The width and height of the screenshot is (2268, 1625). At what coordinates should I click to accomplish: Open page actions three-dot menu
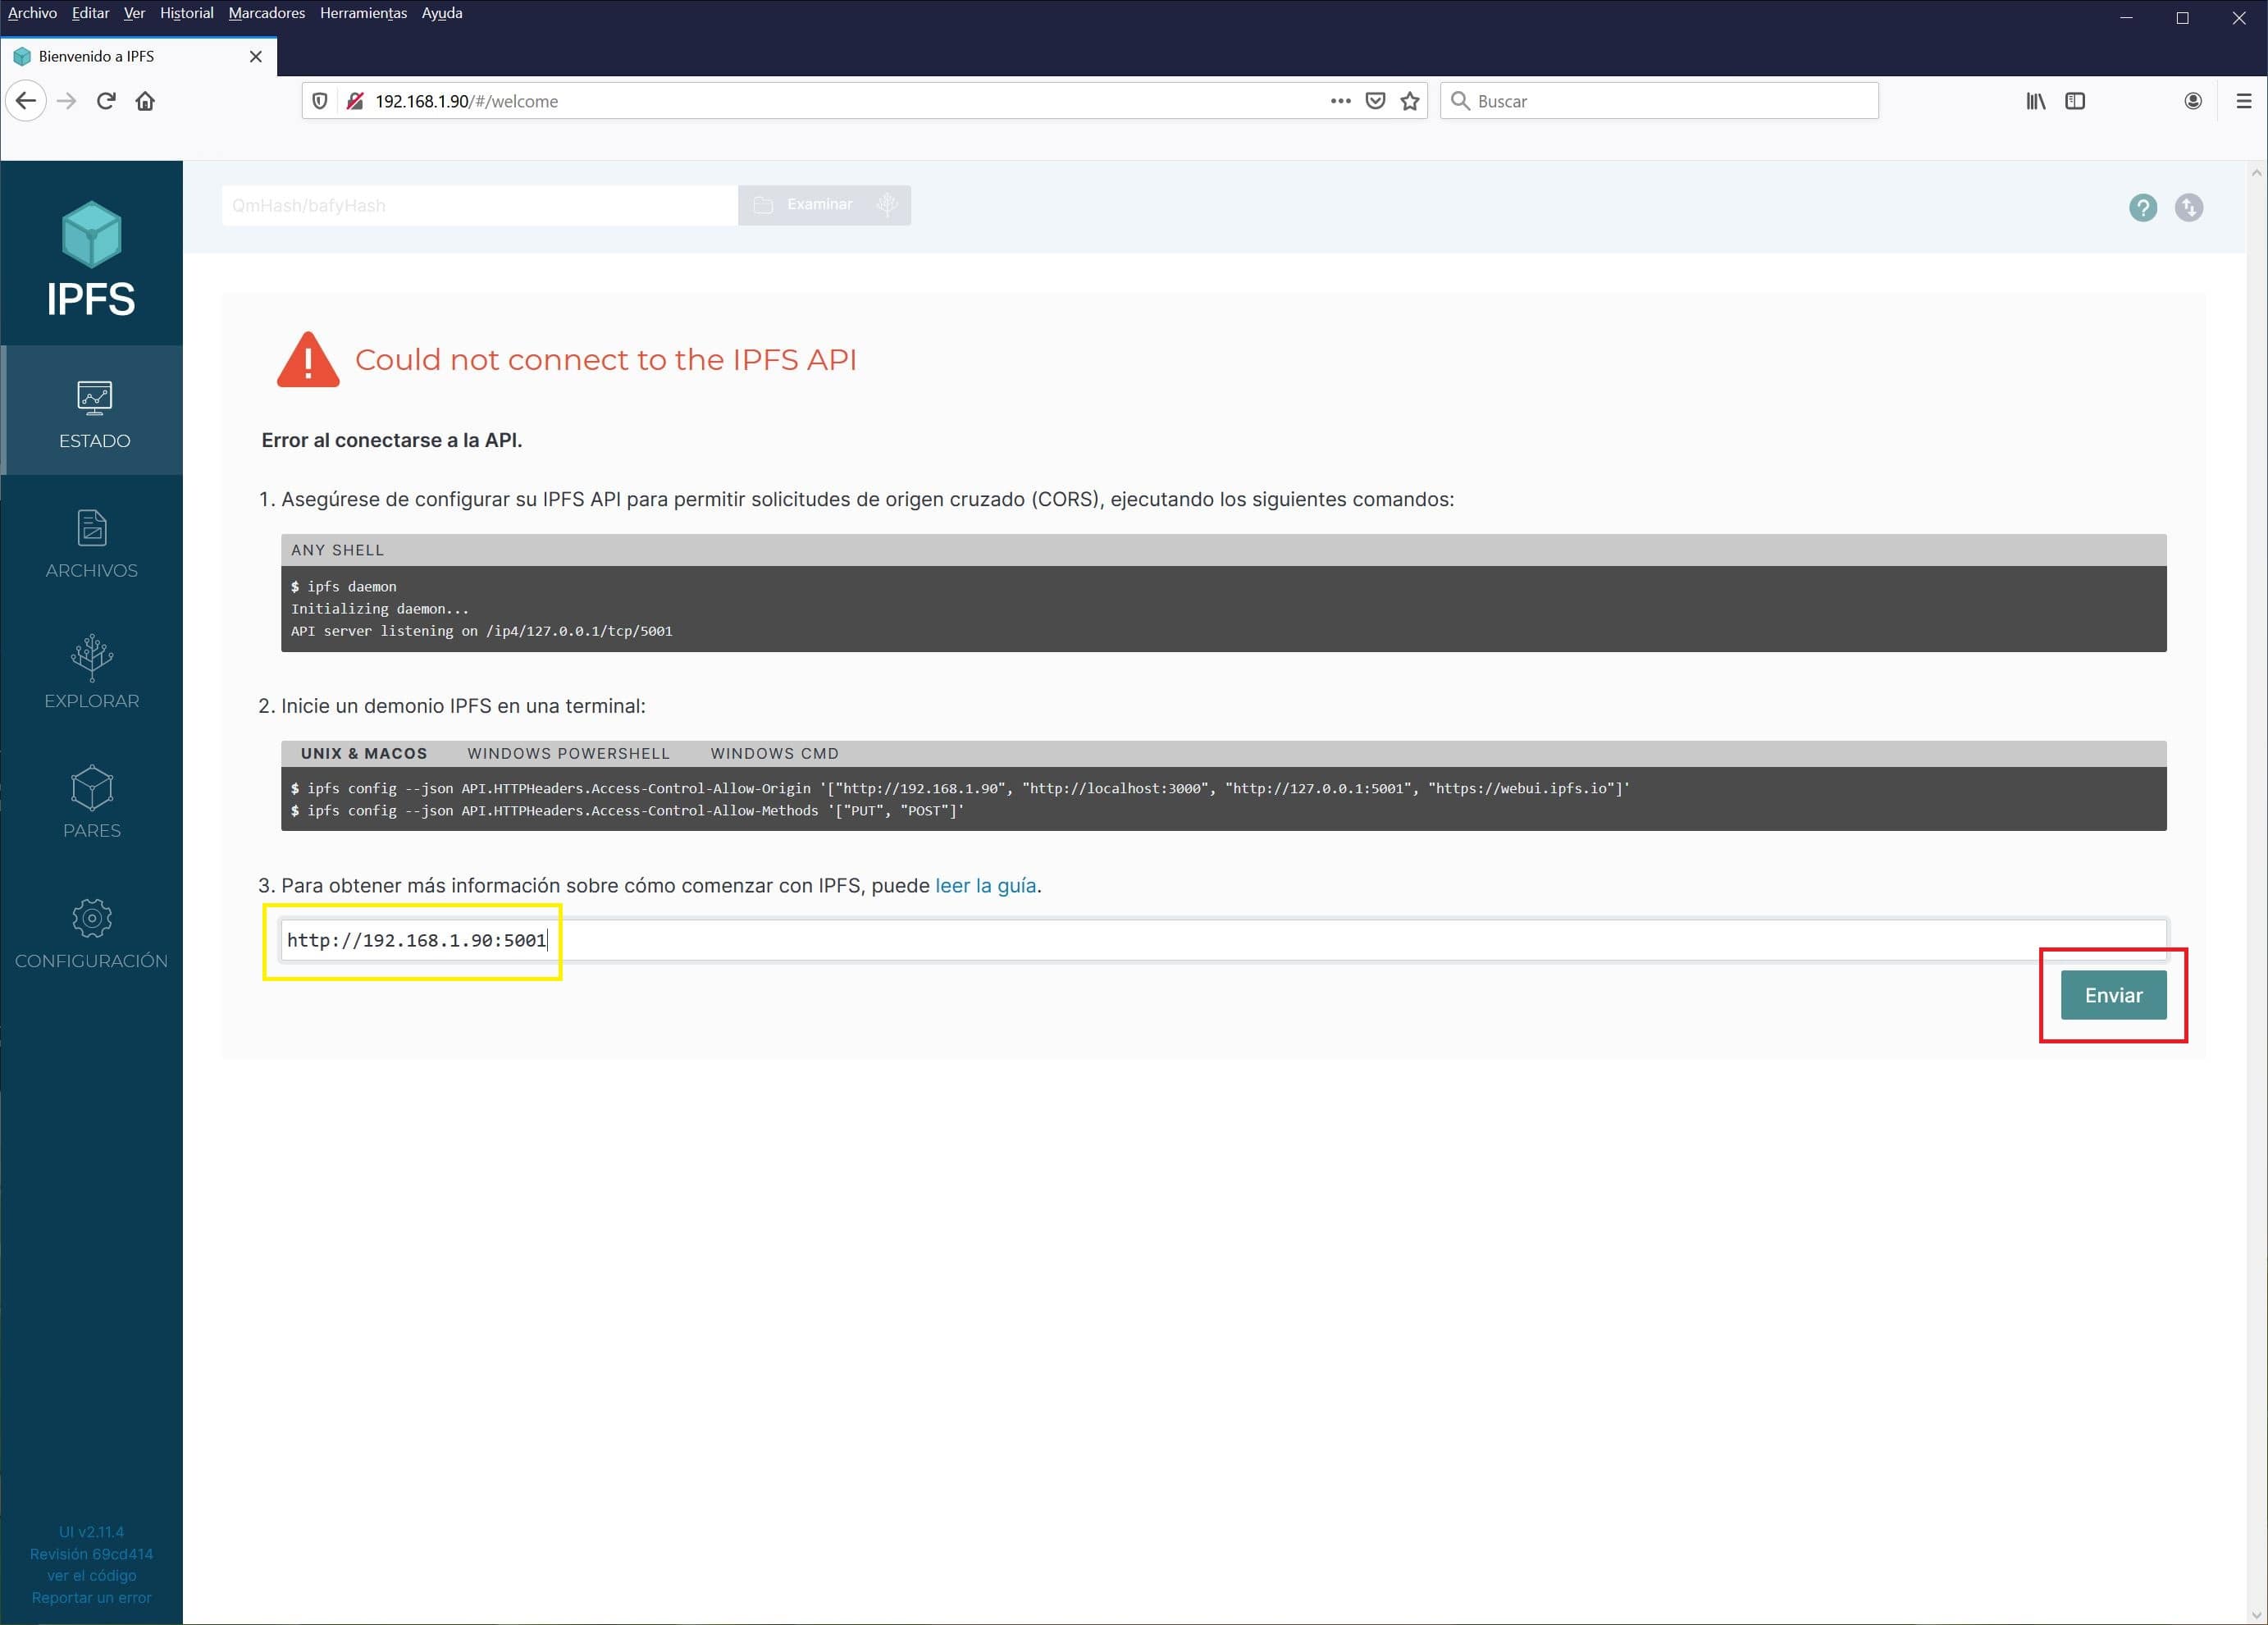(1340, 101)
